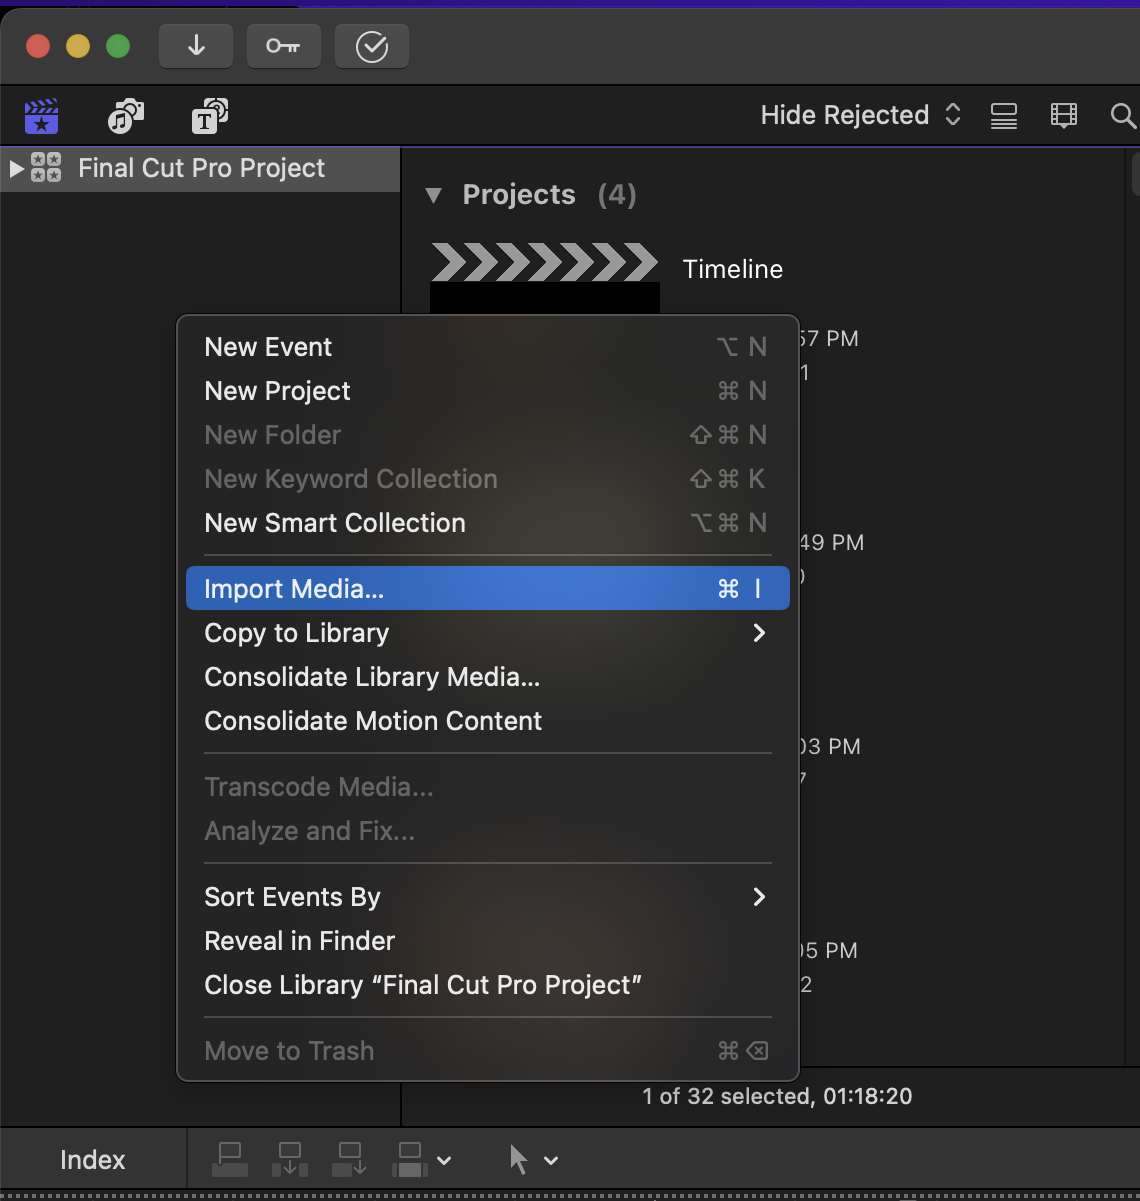The image size is (1140, 1201).
Task: Show Background Tasks with the checkmark button
Action: (372, 46)
